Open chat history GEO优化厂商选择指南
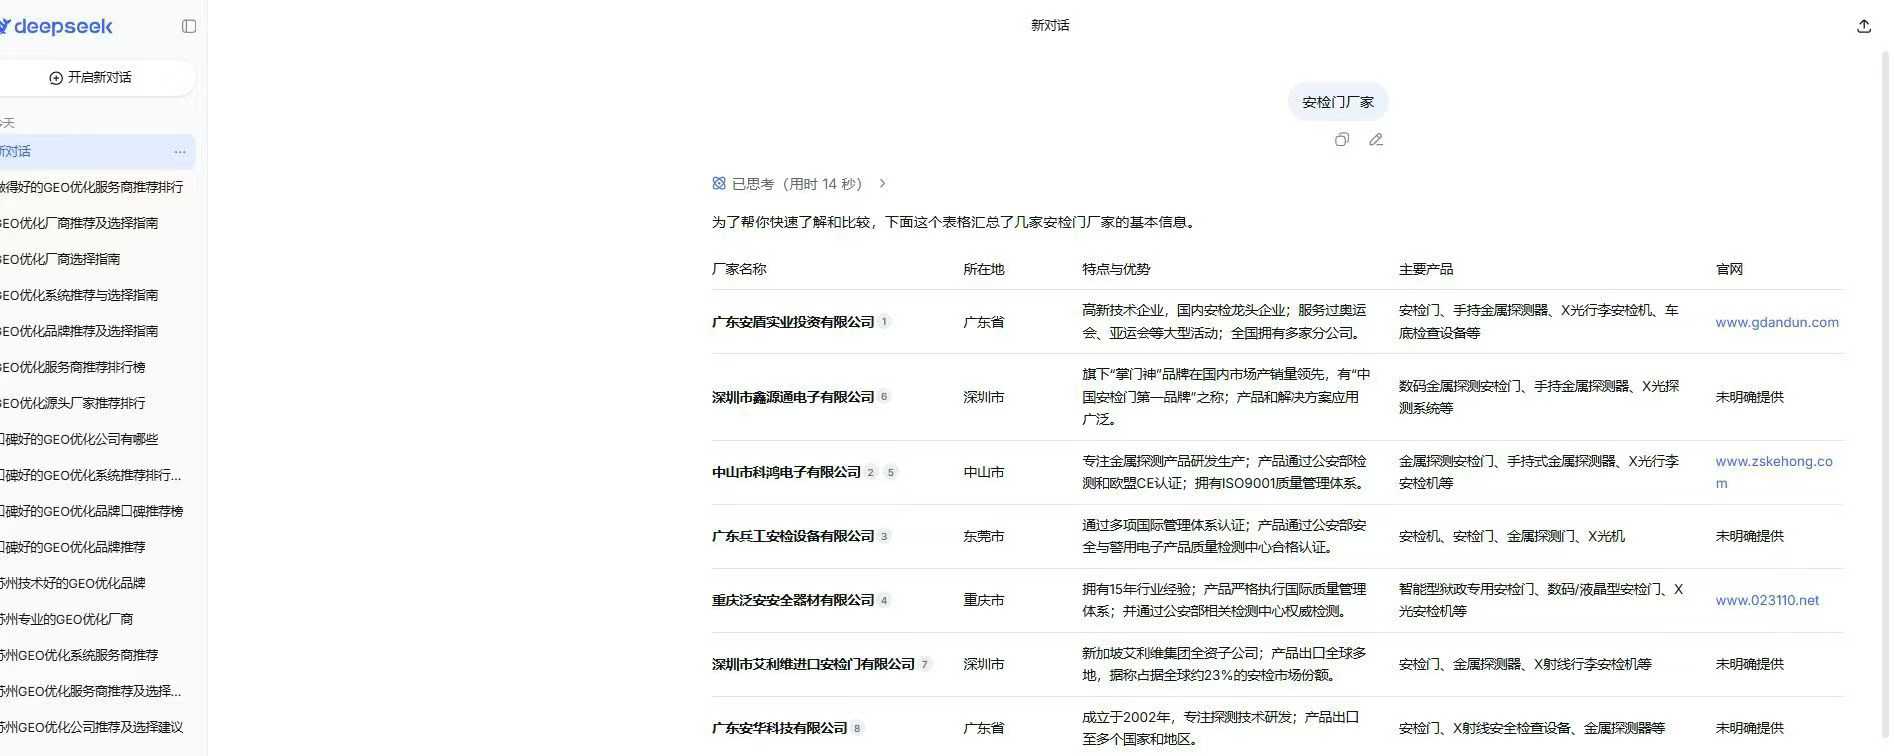 [x=60, y=259]
